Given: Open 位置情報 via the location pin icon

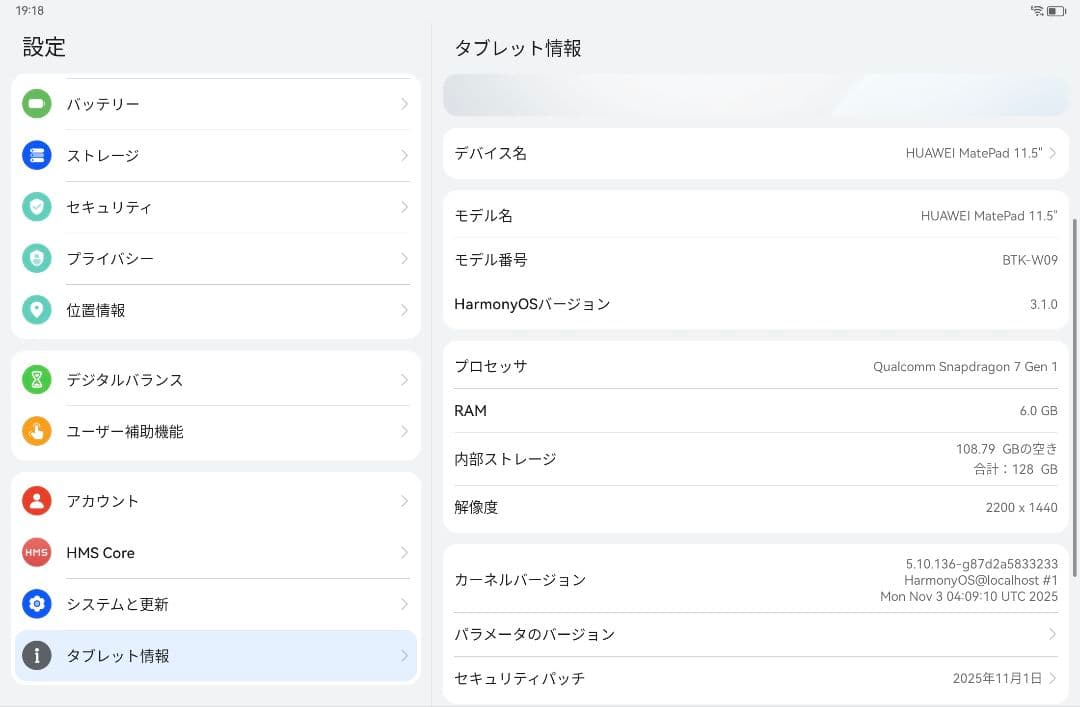Looking at the screenshot, I should (36, 310).
